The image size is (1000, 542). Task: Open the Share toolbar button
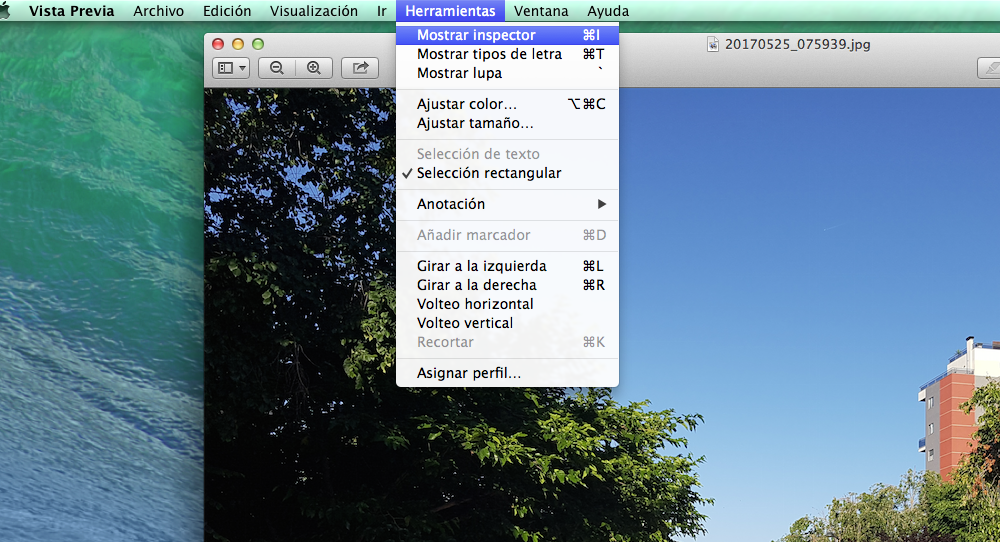tap(360, 68)
